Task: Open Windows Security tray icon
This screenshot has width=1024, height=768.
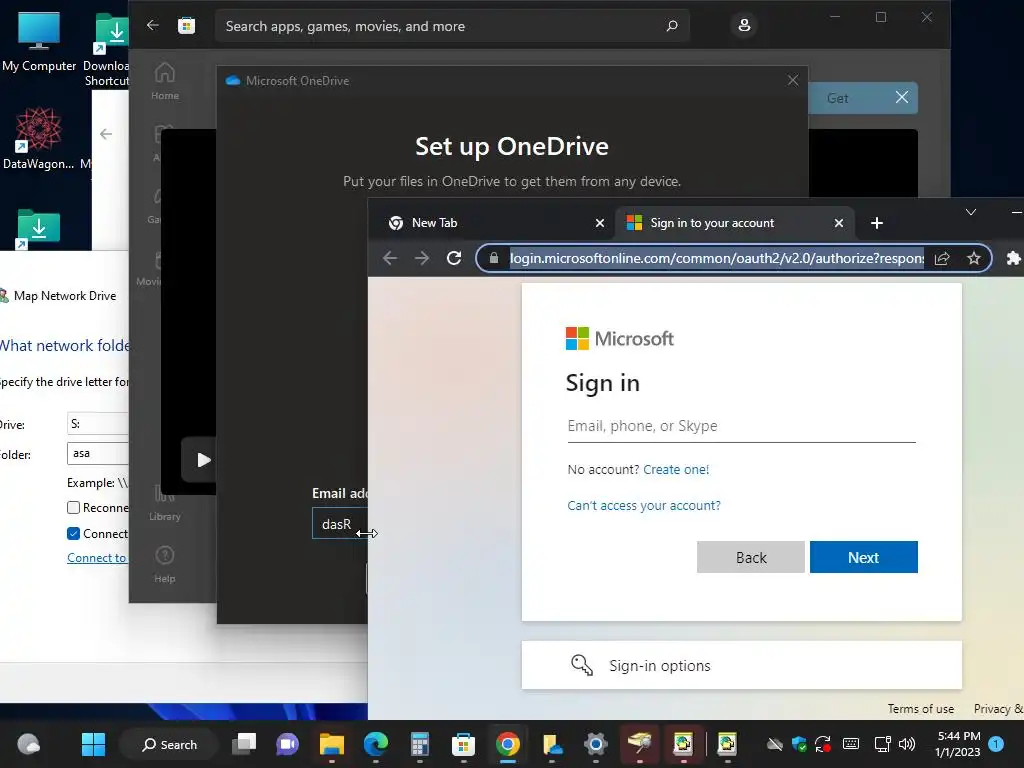Action: (799, 744)
